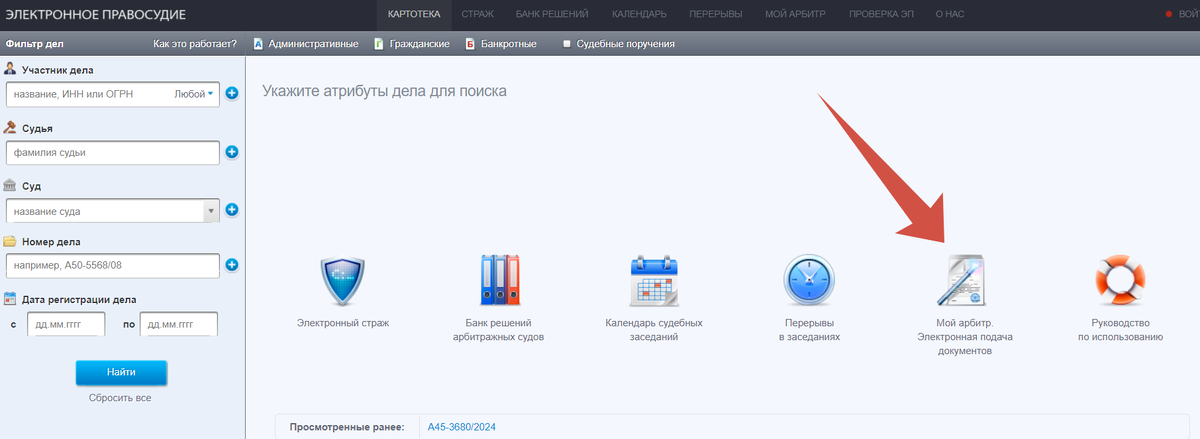Click the Дата регистрации calendar icon
1200x439 pixels.
pyautogui.click(x=11, y=299)
